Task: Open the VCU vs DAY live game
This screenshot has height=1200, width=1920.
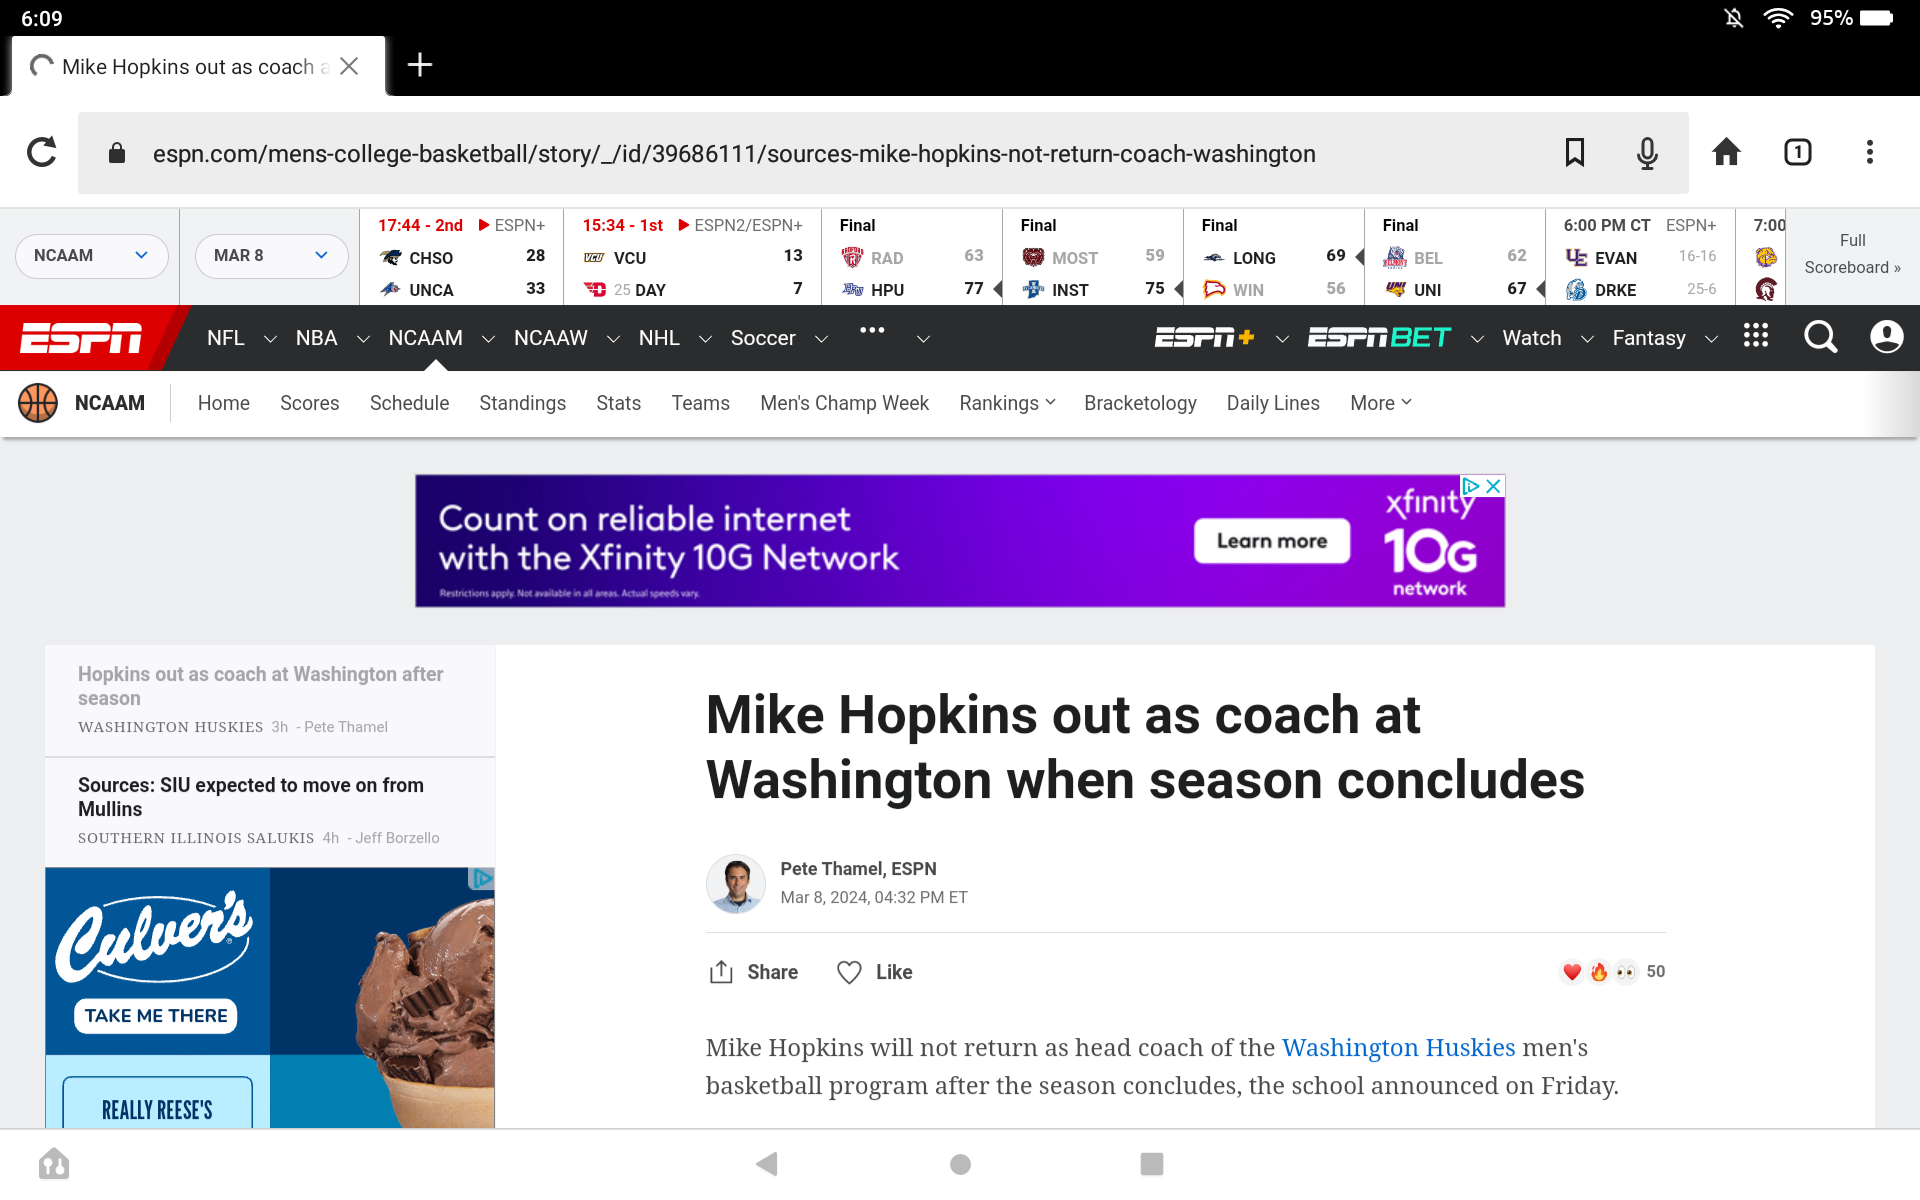Action: [x=692, y=258]
